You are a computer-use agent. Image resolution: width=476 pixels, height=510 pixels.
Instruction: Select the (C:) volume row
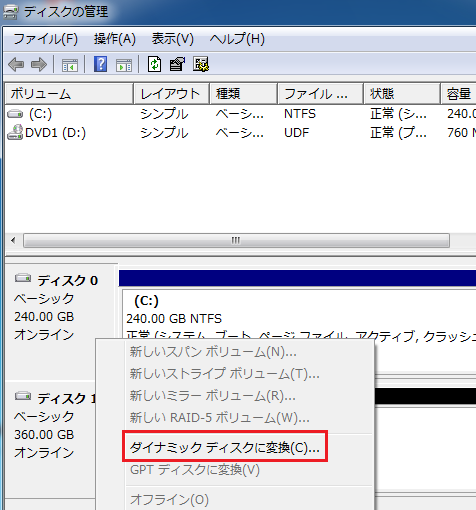pos(240,114)
